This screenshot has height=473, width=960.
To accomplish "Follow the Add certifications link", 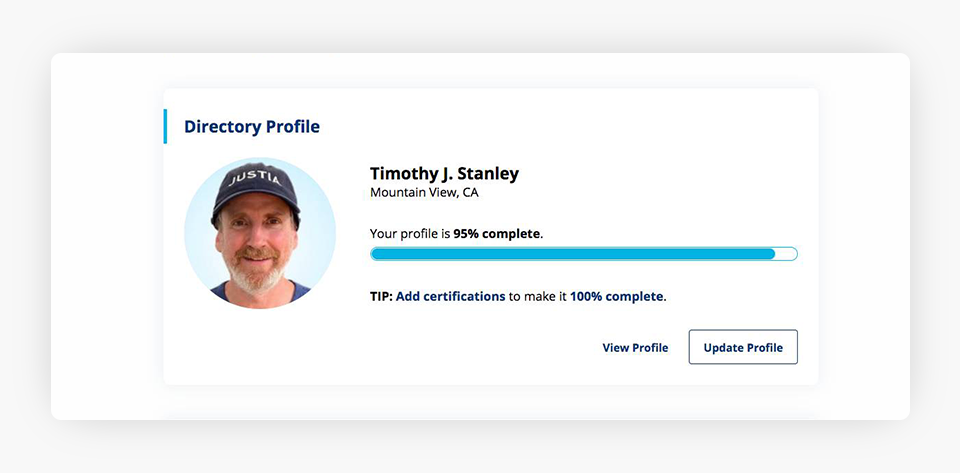I will coord(450,296).
